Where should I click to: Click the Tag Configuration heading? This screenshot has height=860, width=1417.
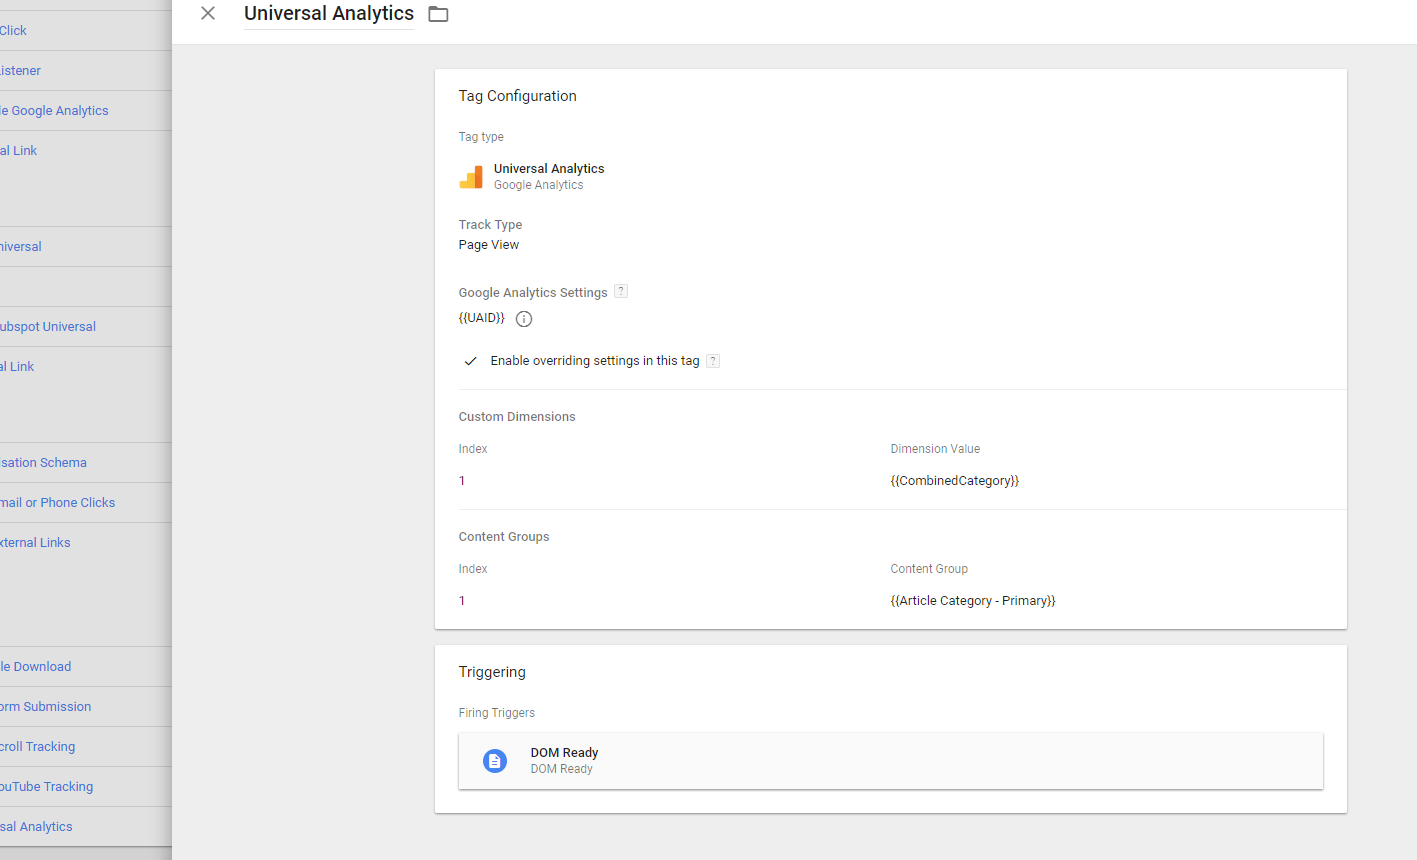pyautogui.click(x=518, y=96)
